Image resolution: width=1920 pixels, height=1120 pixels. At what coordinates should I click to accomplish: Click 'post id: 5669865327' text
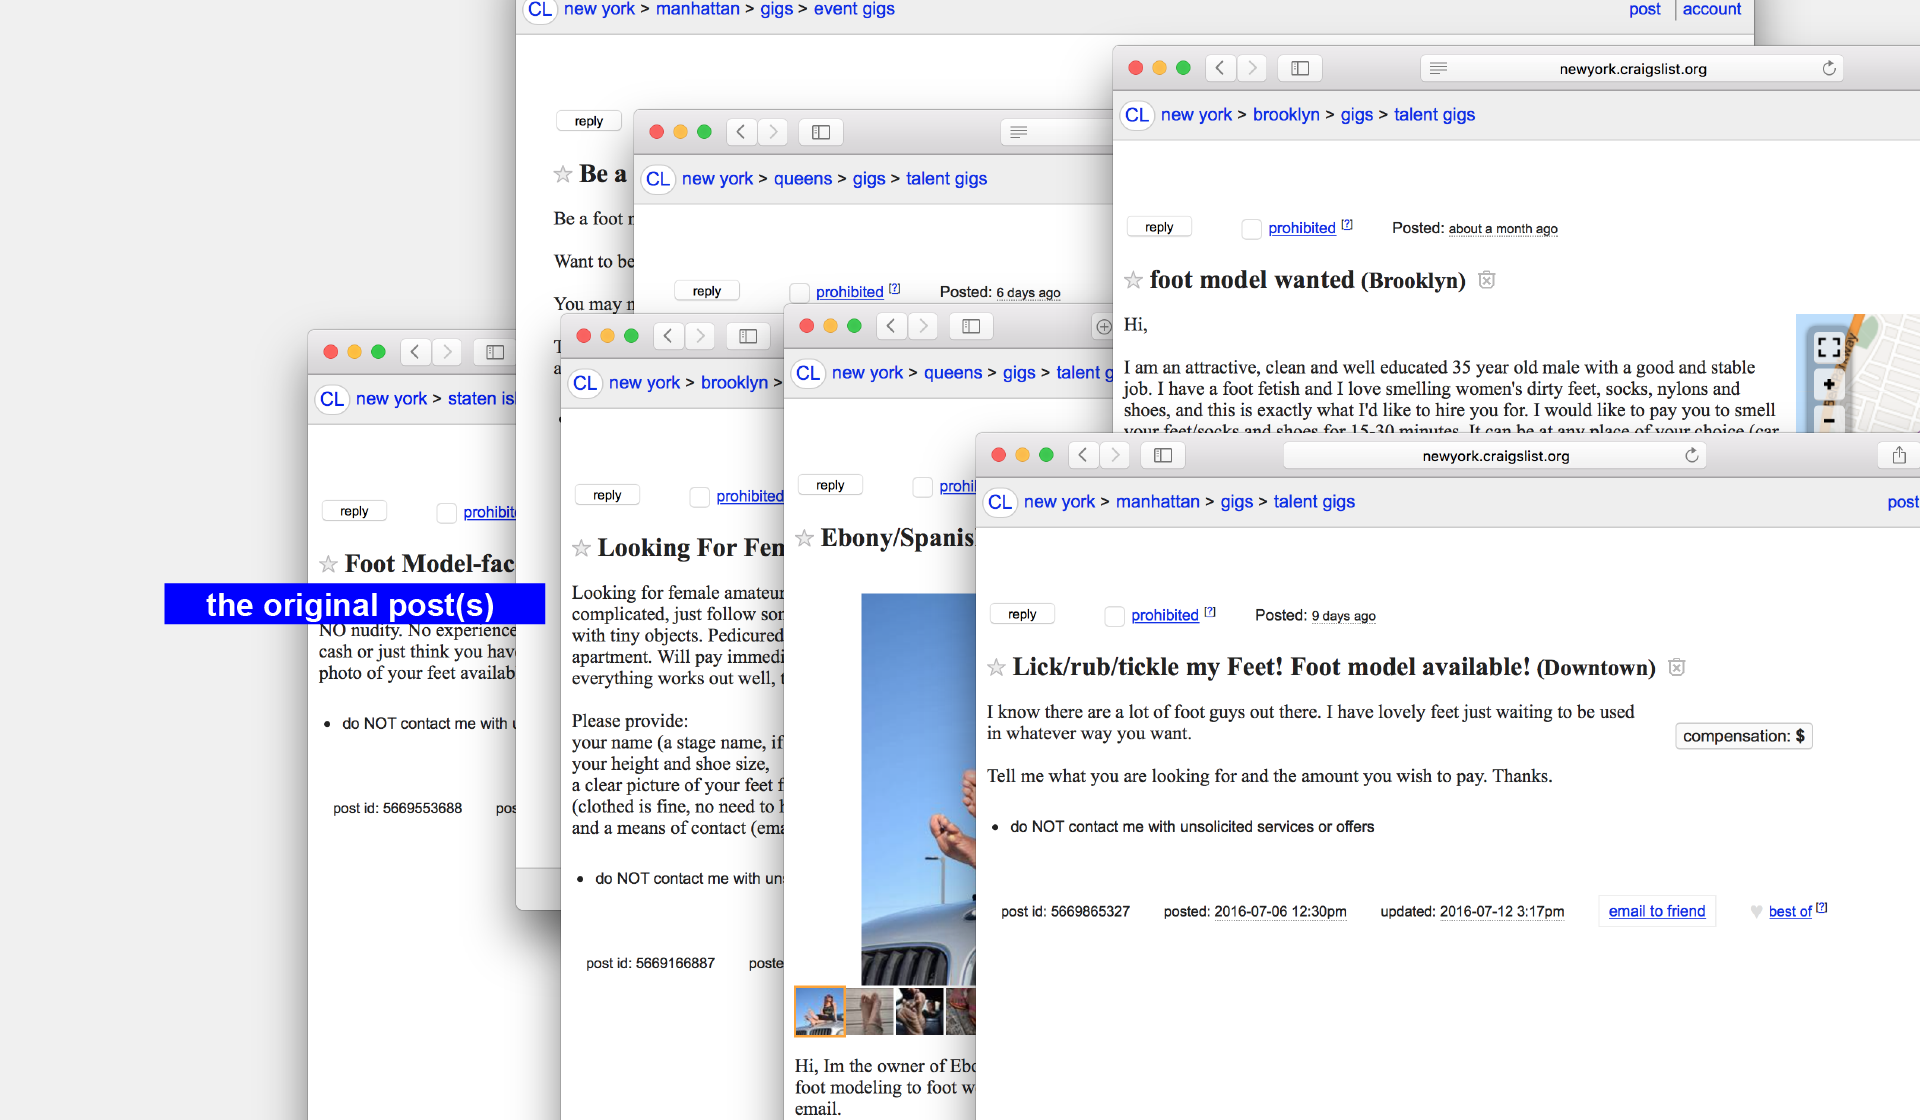[1065, 911]
